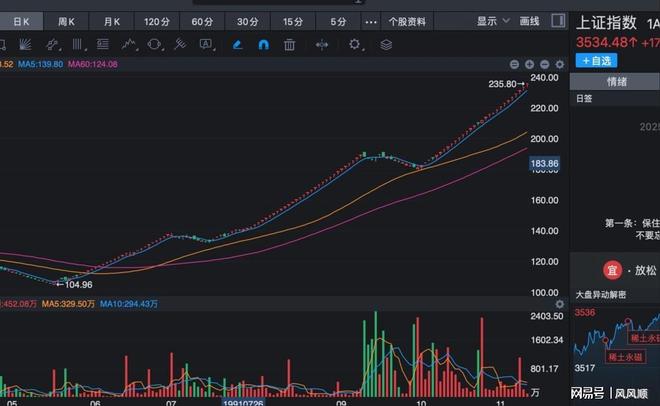Open the chart settings gear in toolbar
The height and width of the screenshot is (406, 660).
pyautogui.click(x=354, y=44)
